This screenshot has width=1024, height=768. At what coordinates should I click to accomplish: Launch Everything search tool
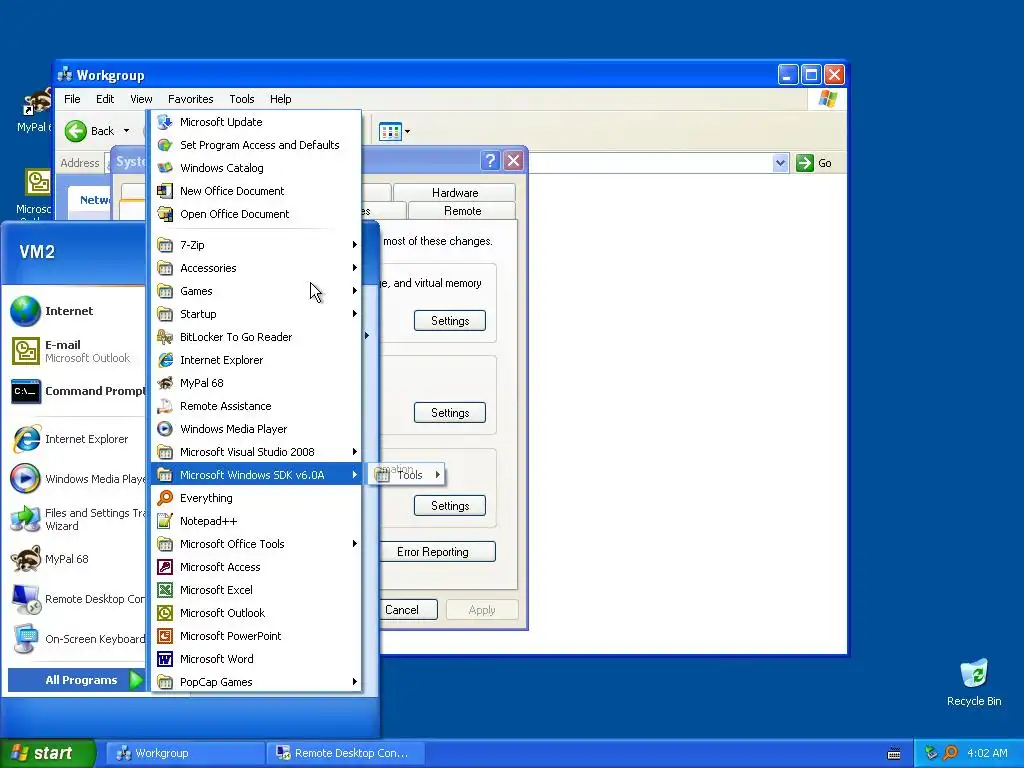coord(256,498)
